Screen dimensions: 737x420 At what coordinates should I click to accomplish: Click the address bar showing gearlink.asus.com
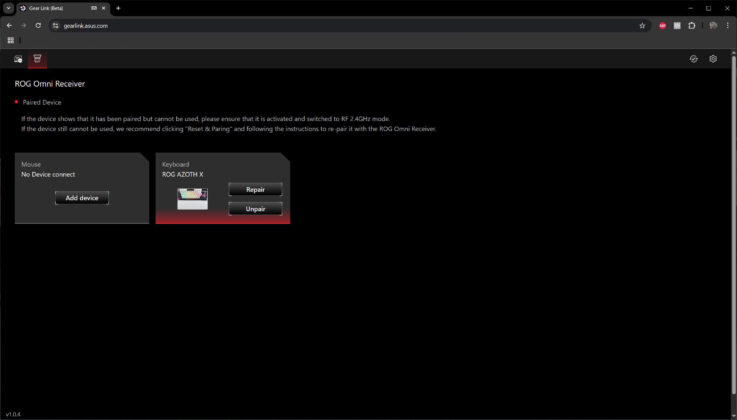(350, 26)
